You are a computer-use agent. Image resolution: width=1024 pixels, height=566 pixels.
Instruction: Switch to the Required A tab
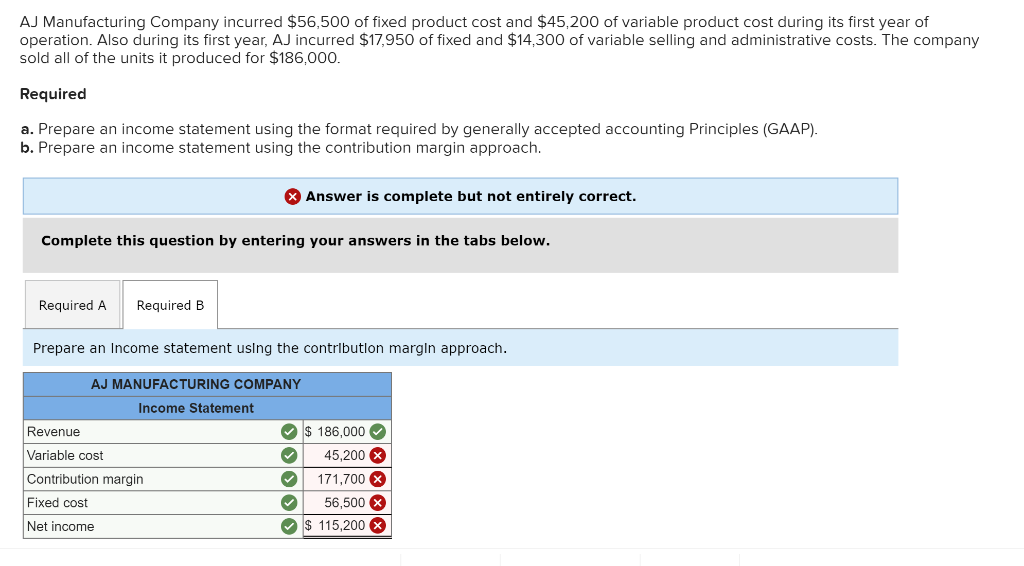click(72, 305)
